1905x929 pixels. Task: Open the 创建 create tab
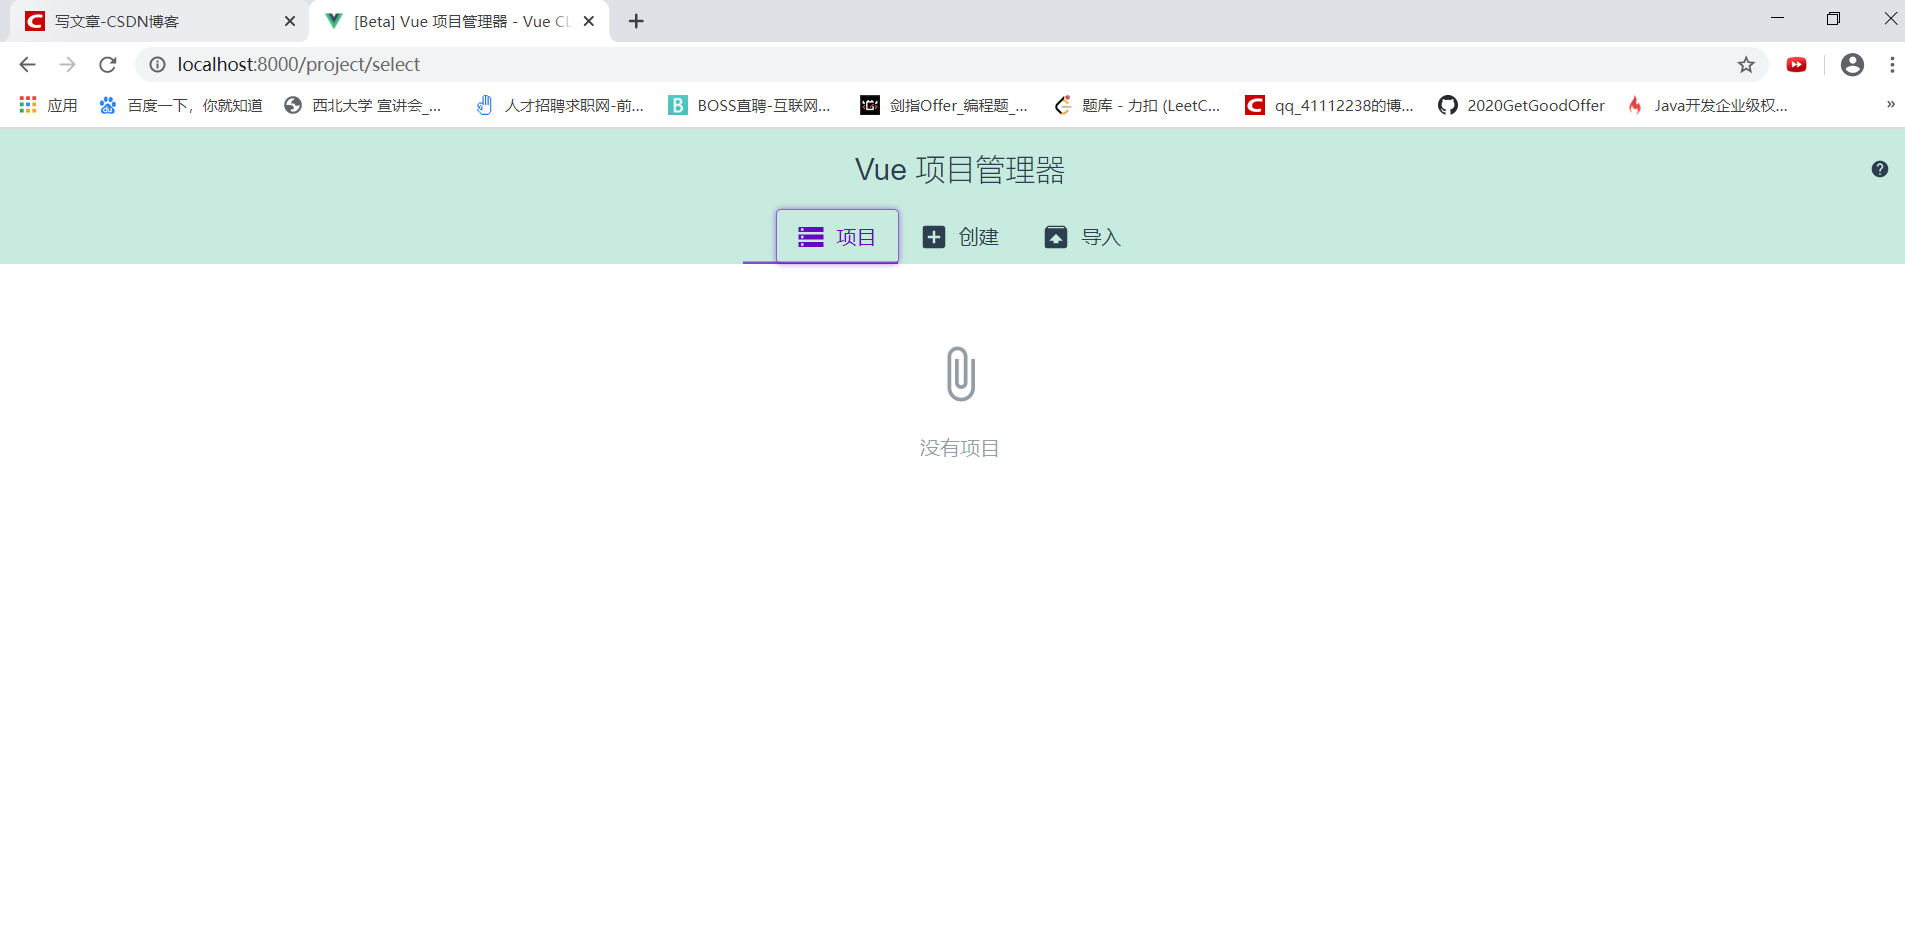pos(961,237)
